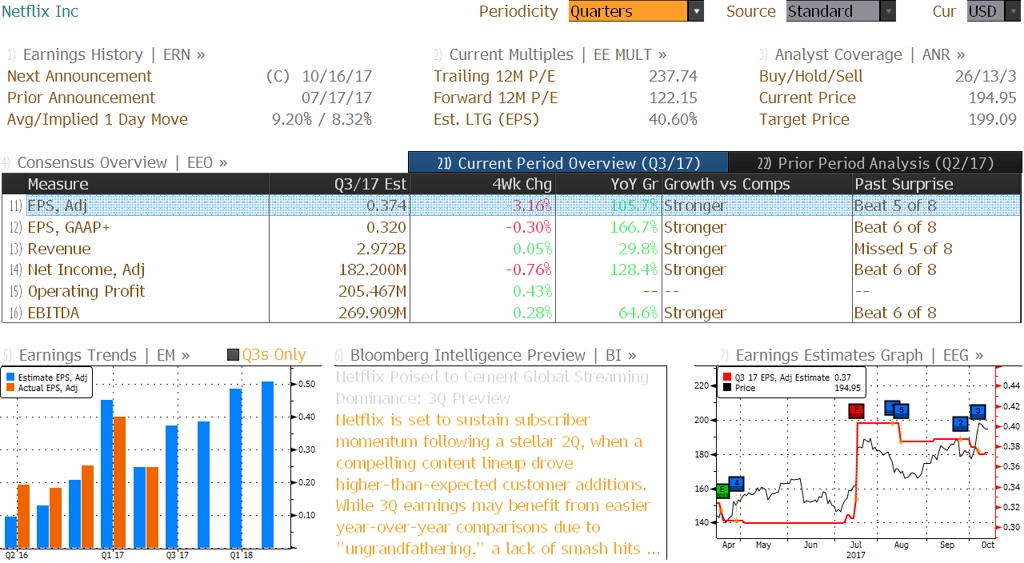Toggle the Q3s Only checkbox
Image resolution: width=1024 pixels, height=563 pixels.
tap(233, 355)
